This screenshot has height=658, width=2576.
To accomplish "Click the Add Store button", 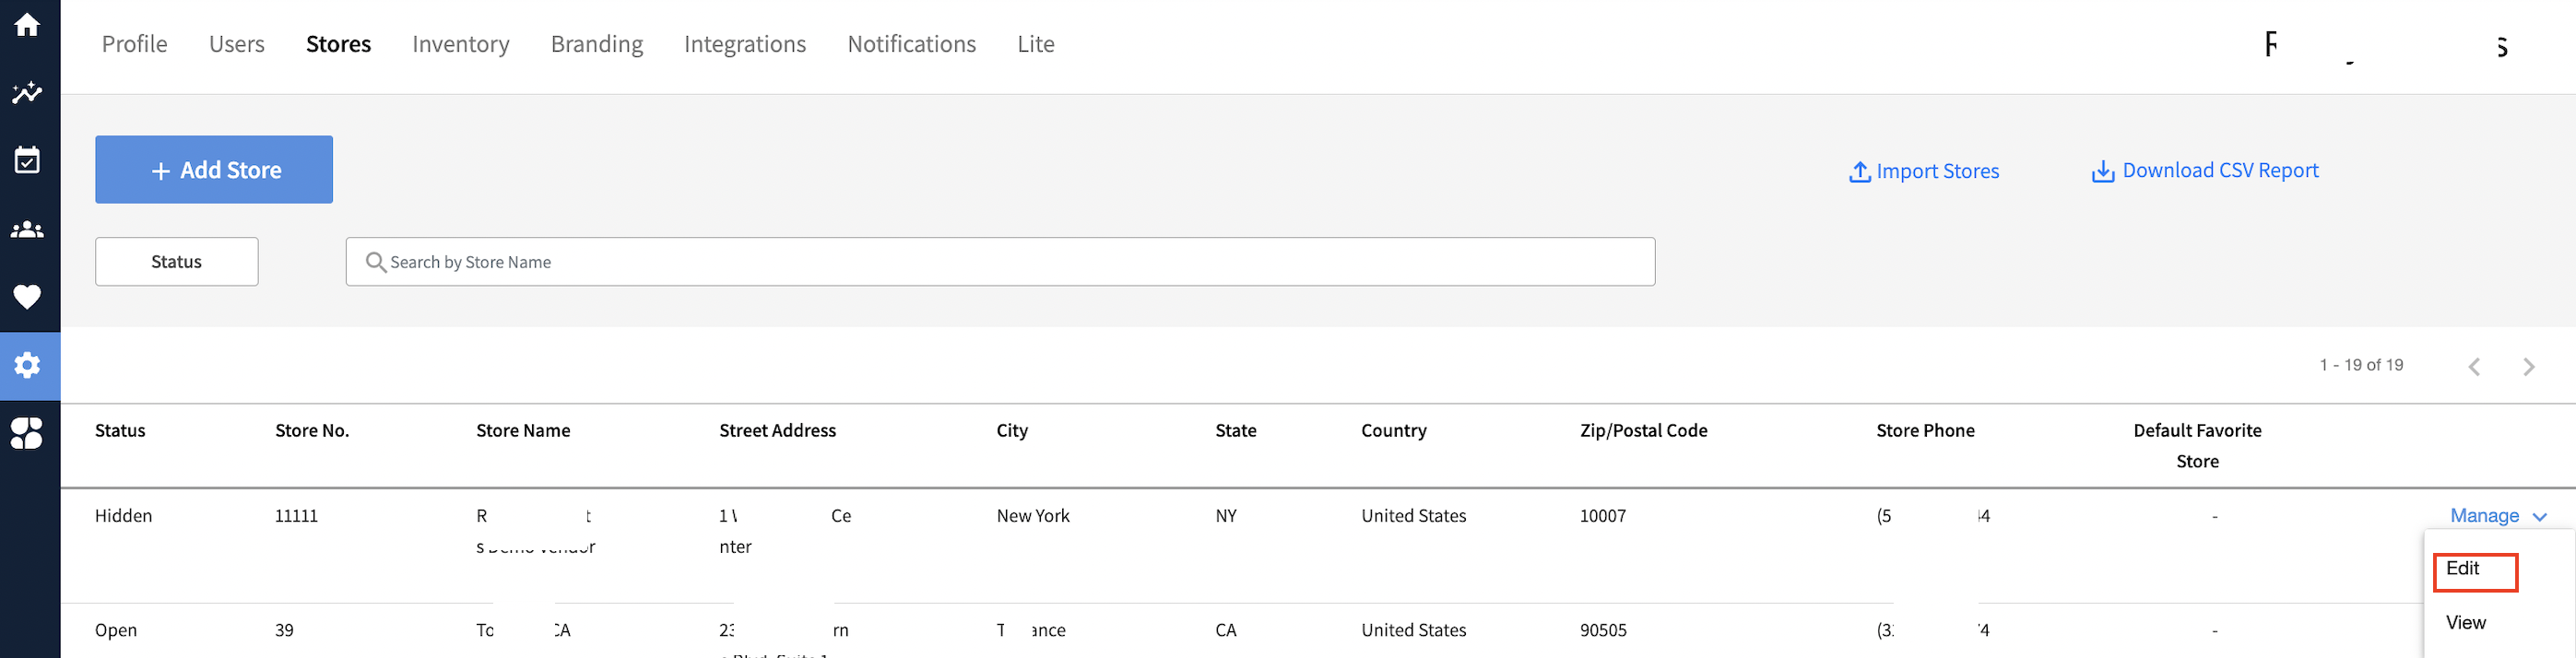I will pos(214,170).
